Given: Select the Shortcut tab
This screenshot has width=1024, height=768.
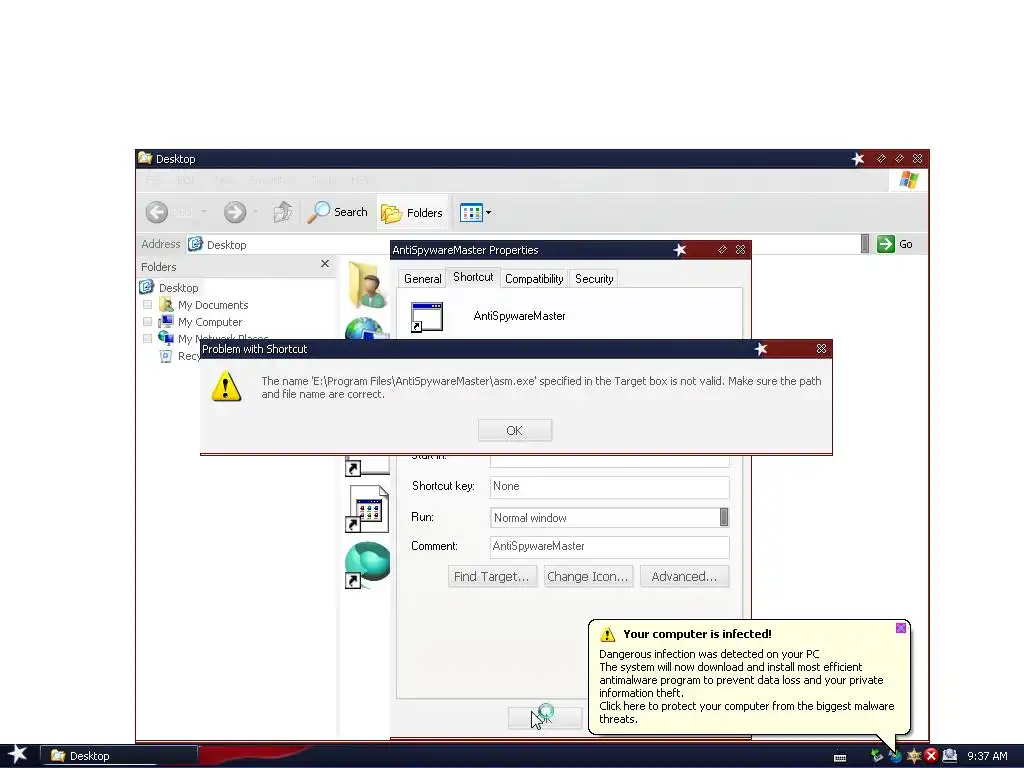Looking at the screenshot, I should (x=473, y=277).
